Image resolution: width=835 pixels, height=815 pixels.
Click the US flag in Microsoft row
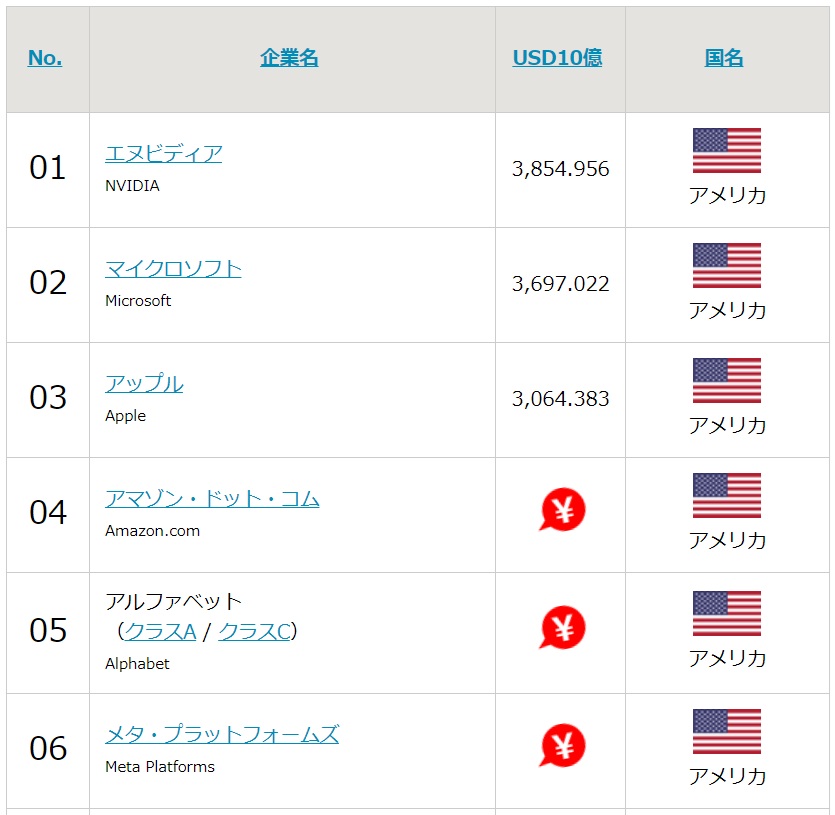(726, 266)
